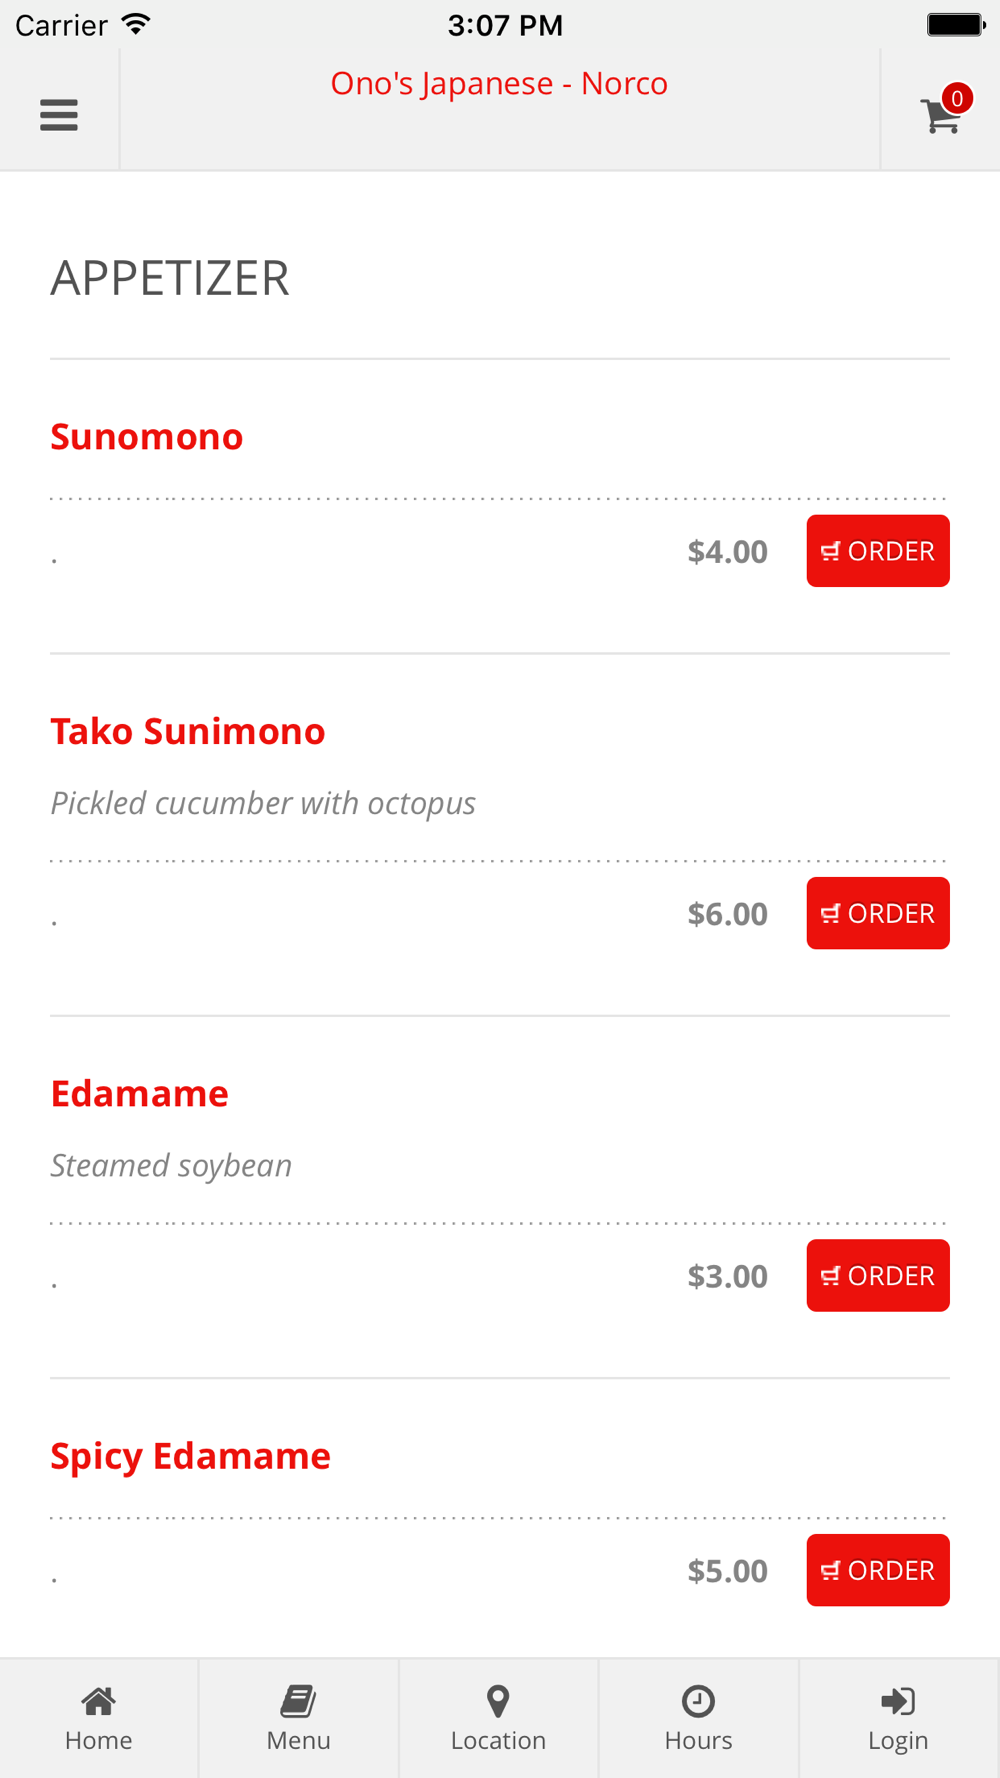Viewport: 1000px width, 1778px height.
Task: Select the Tako Sunimono item title
Action: point(188,731)
